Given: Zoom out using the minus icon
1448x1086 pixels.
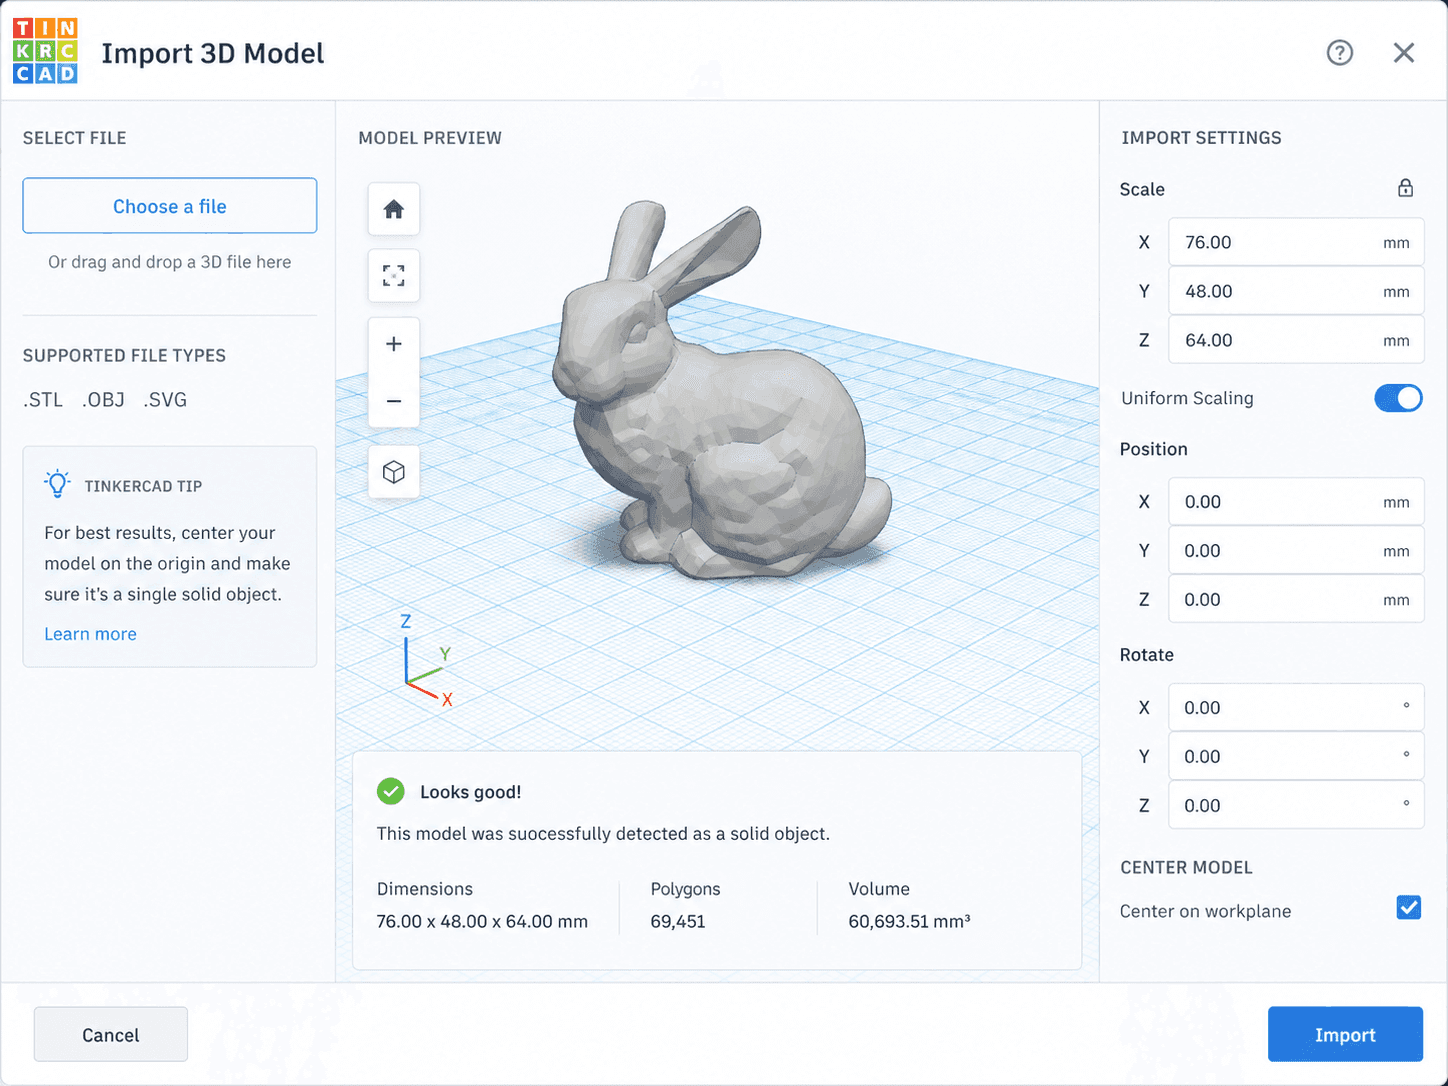Looking at the screenshot, I should click(x=393, y=401).
